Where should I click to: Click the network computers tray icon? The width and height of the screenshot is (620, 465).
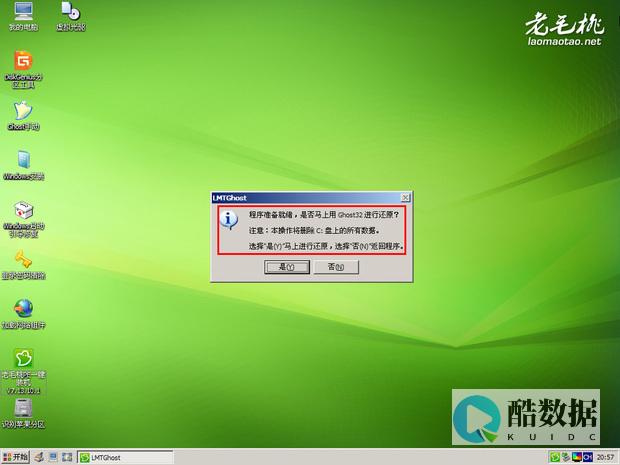[566, 457]
